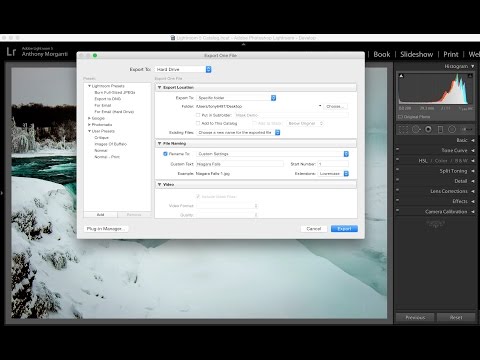Open the Plug-in Manager
The height and width of the screenshot is (360, 480).
[106, 229]
